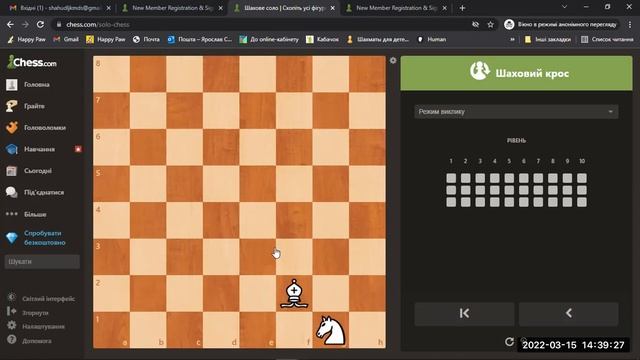640x360 pixels.
Task: Click the restart circular arrow icon
Action: 509,342
